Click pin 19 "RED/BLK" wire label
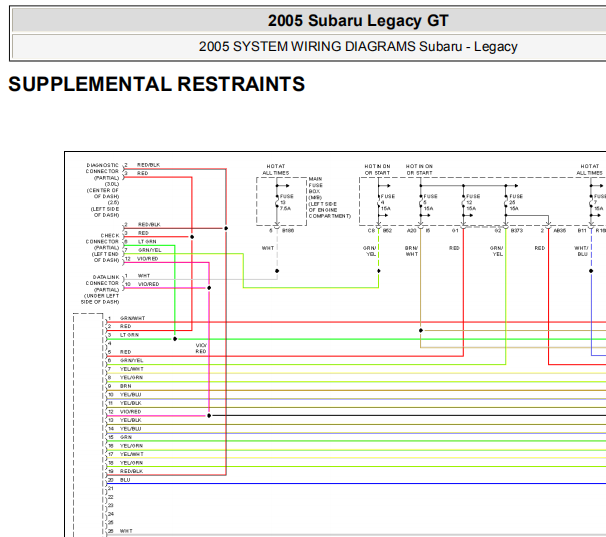This screenshot has height=537, width=606. coord(131,471)
